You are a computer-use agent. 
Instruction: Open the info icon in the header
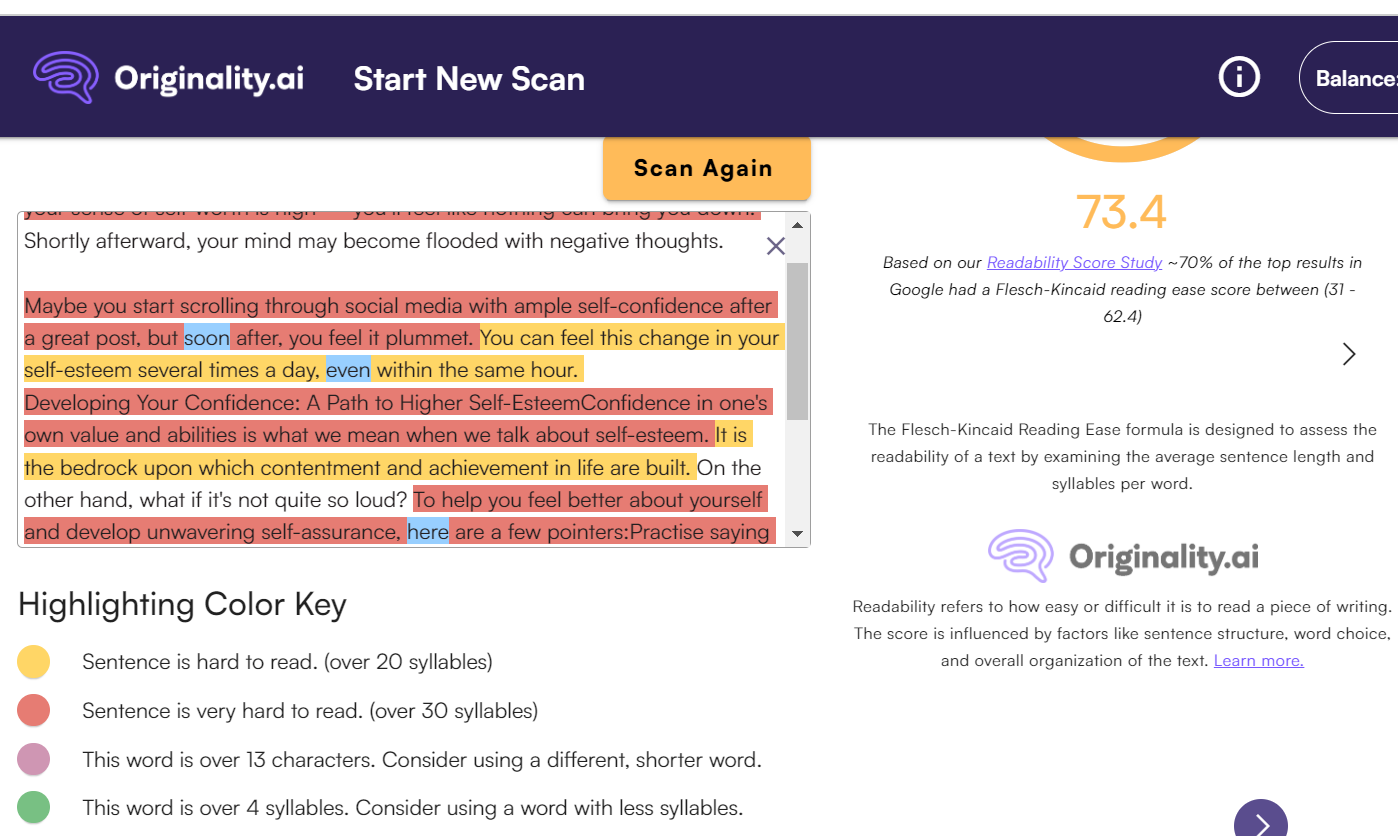tap(1239, 77)
